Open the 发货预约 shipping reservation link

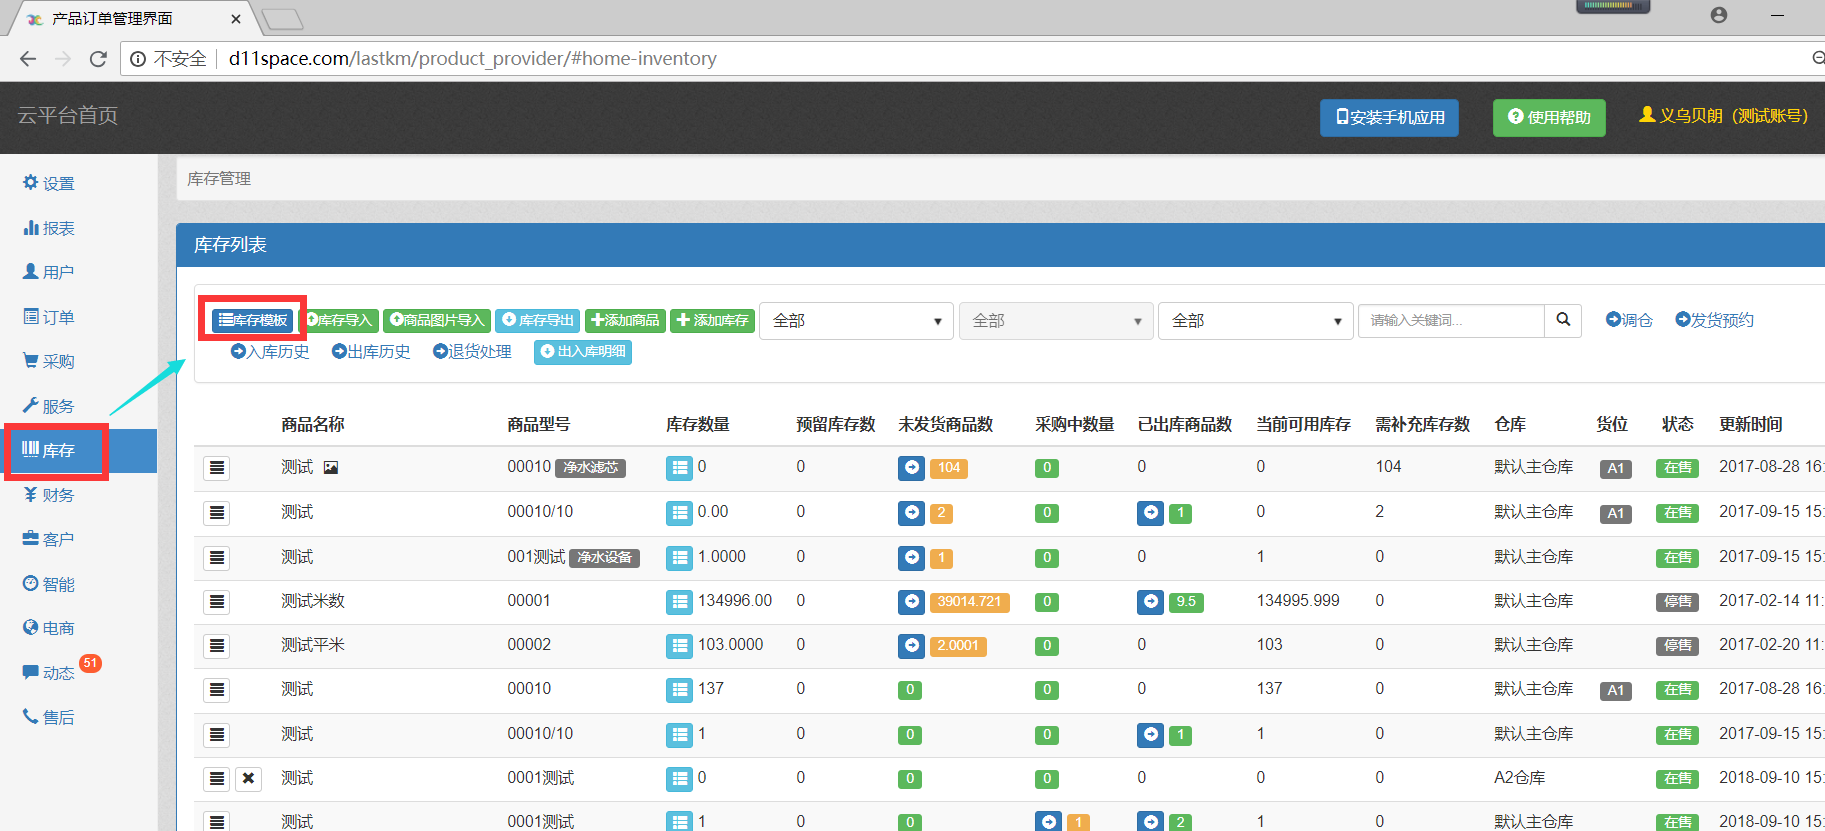pyautogui.click(x=1714, y=320)
